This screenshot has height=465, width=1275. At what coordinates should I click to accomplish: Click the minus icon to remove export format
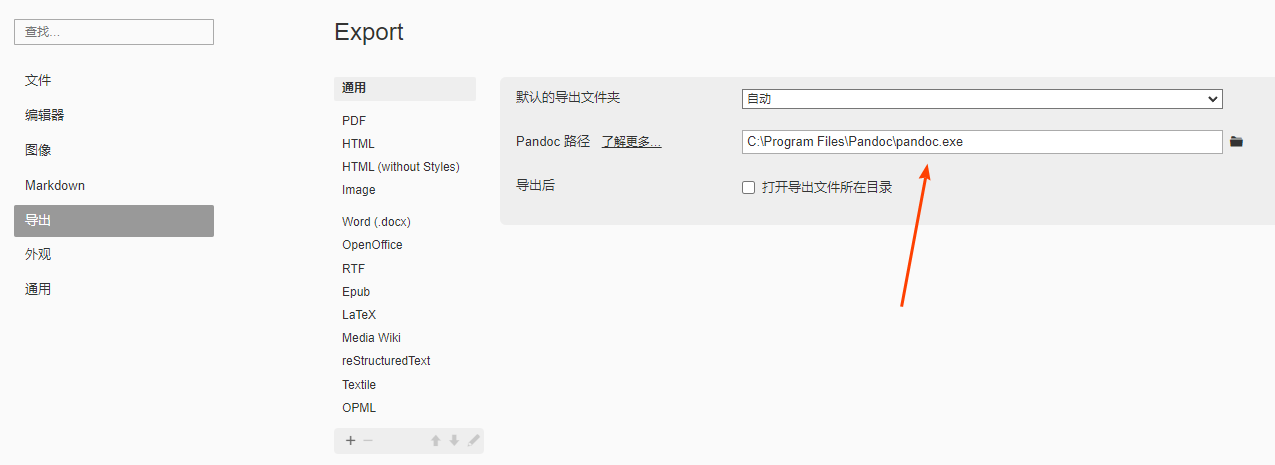368,441
